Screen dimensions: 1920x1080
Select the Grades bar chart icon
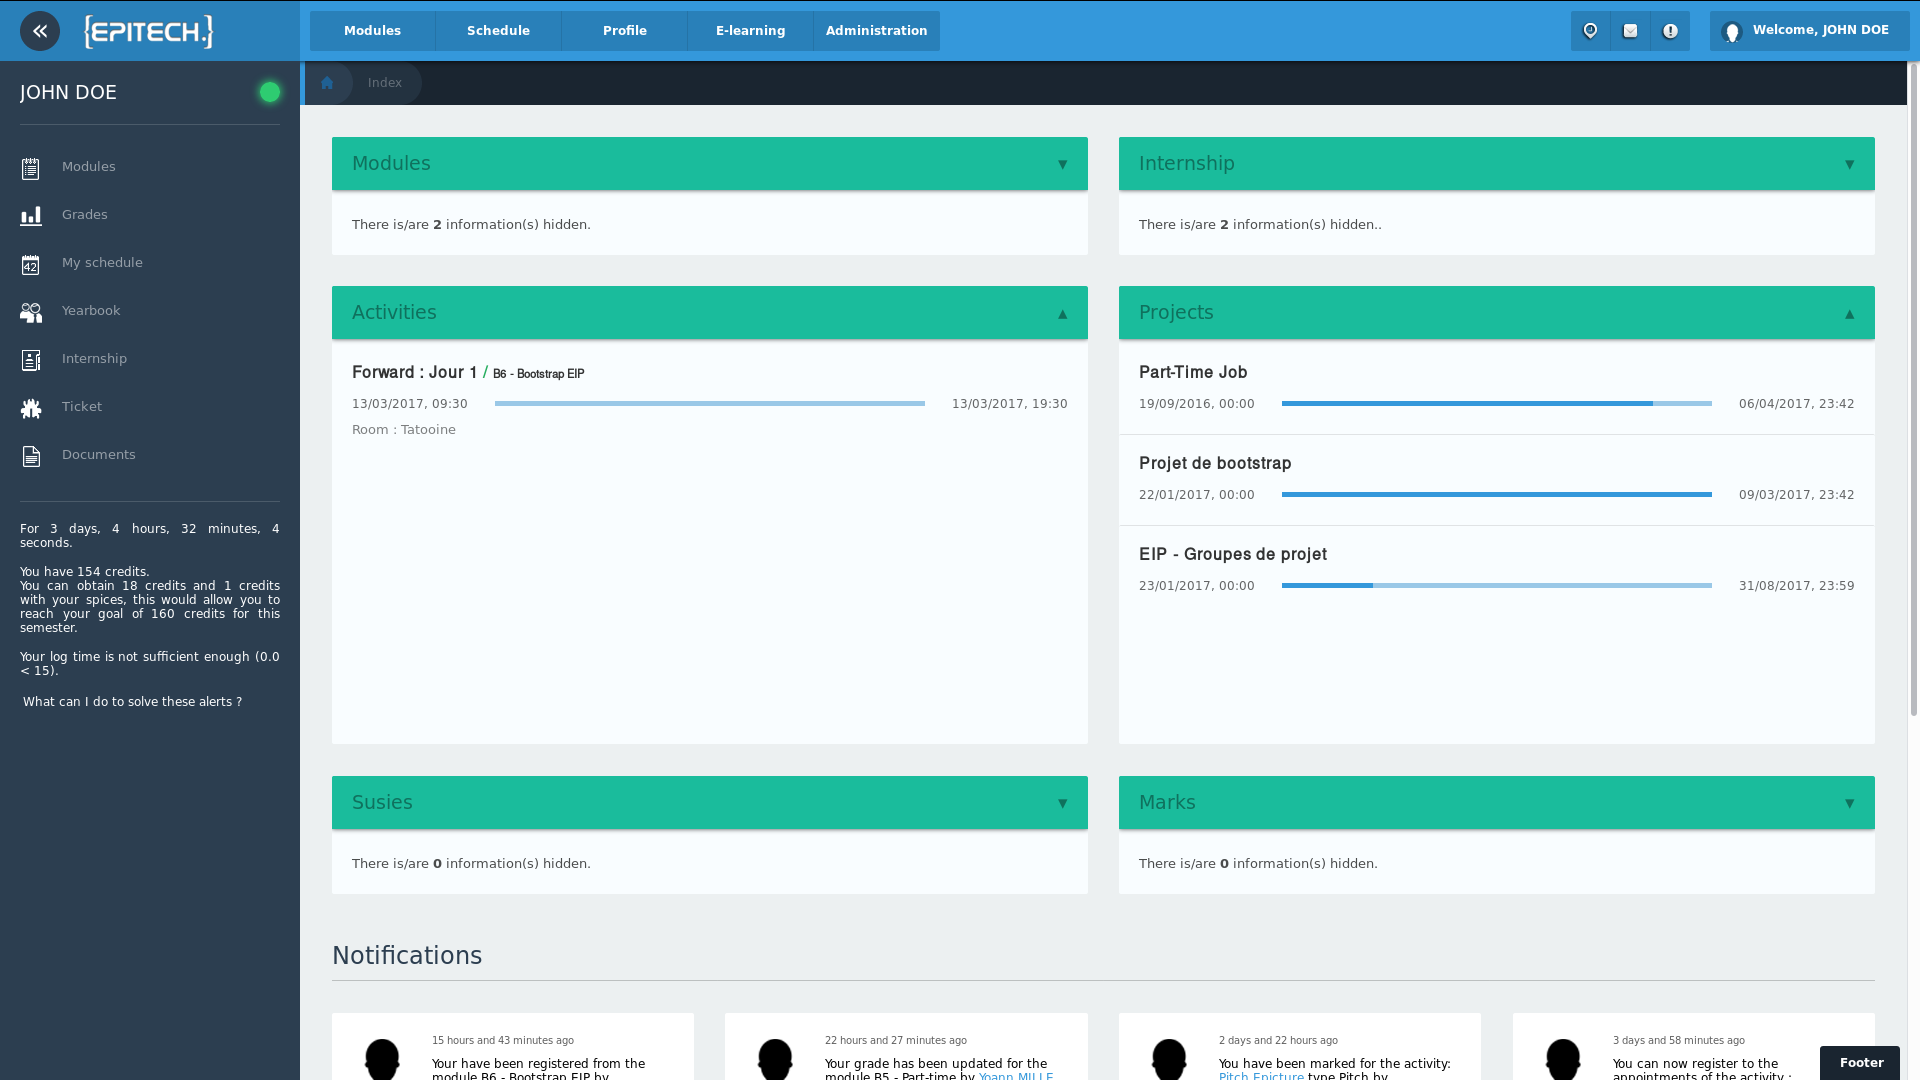(x=31, y=214)
